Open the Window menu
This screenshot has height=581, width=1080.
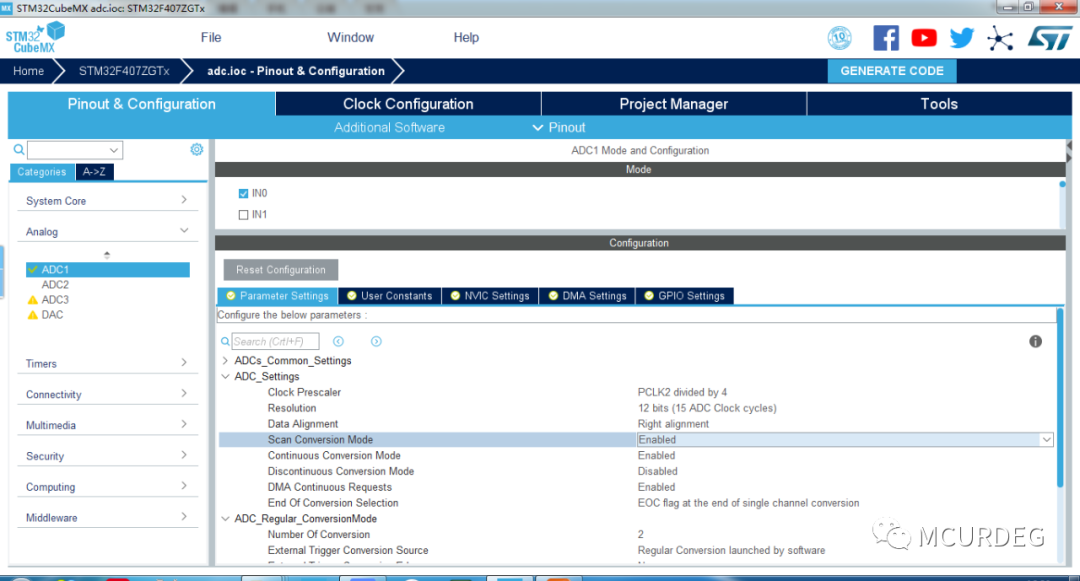351,37
